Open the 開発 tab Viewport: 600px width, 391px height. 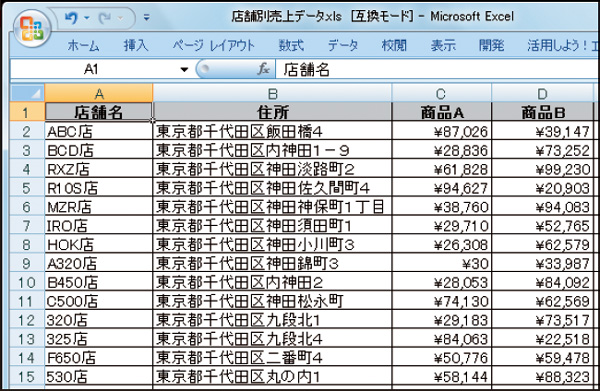[x=491, y=46]
